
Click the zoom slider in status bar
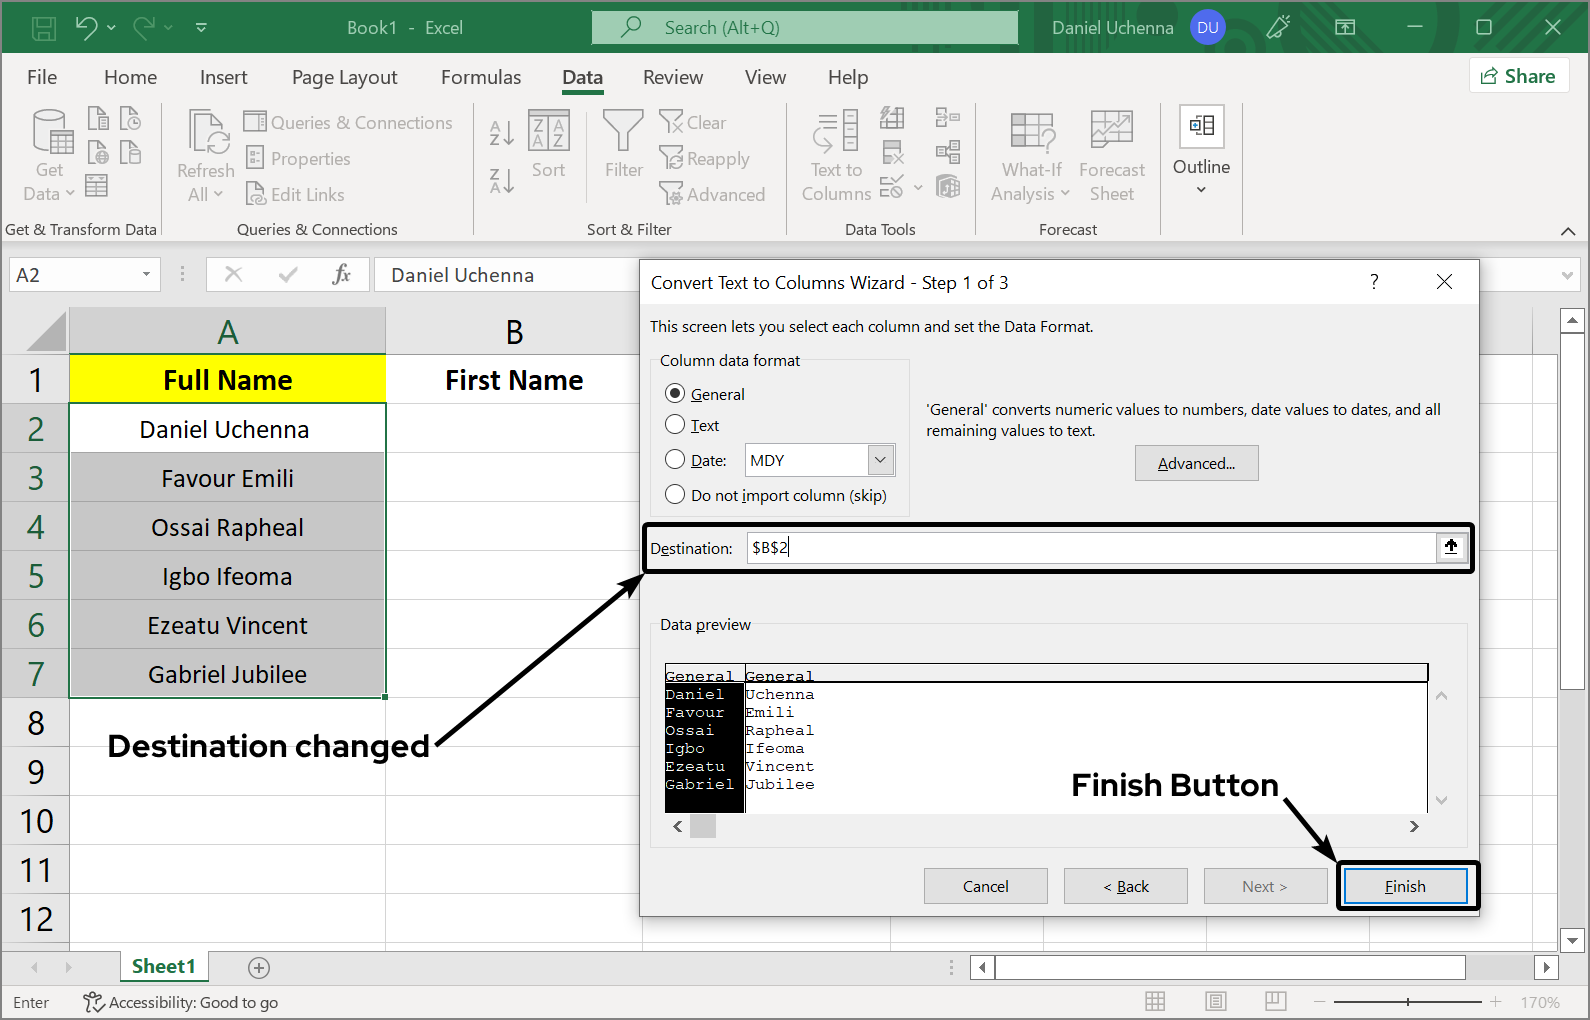1408,1002
